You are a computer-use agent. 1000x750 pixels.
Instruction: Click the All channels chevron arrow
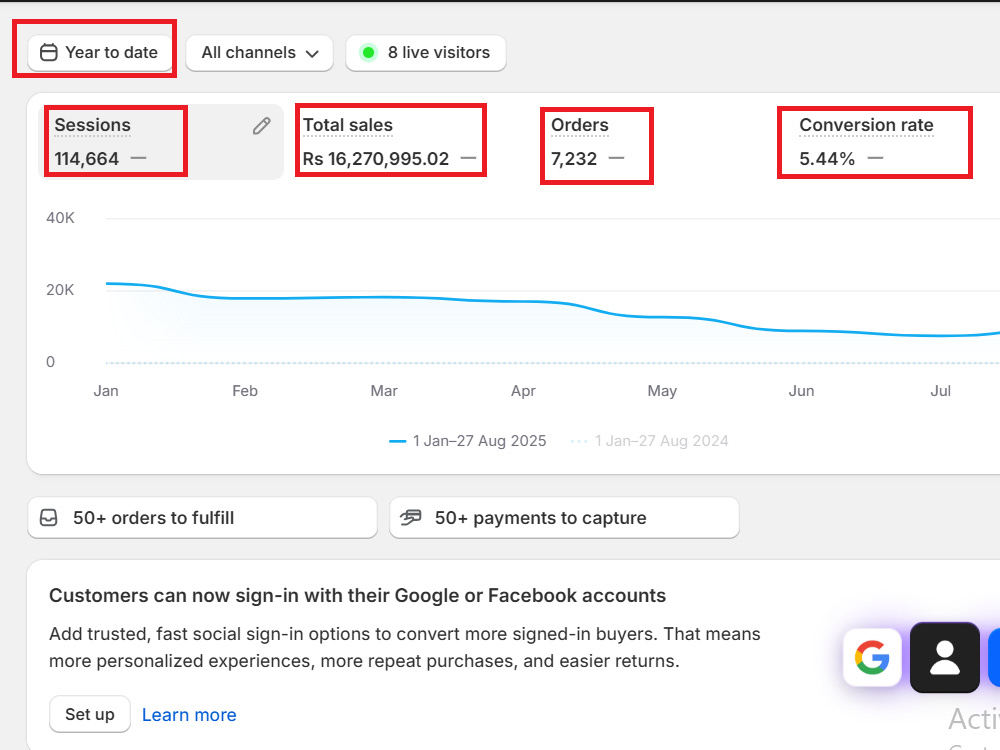click(312, 54)
